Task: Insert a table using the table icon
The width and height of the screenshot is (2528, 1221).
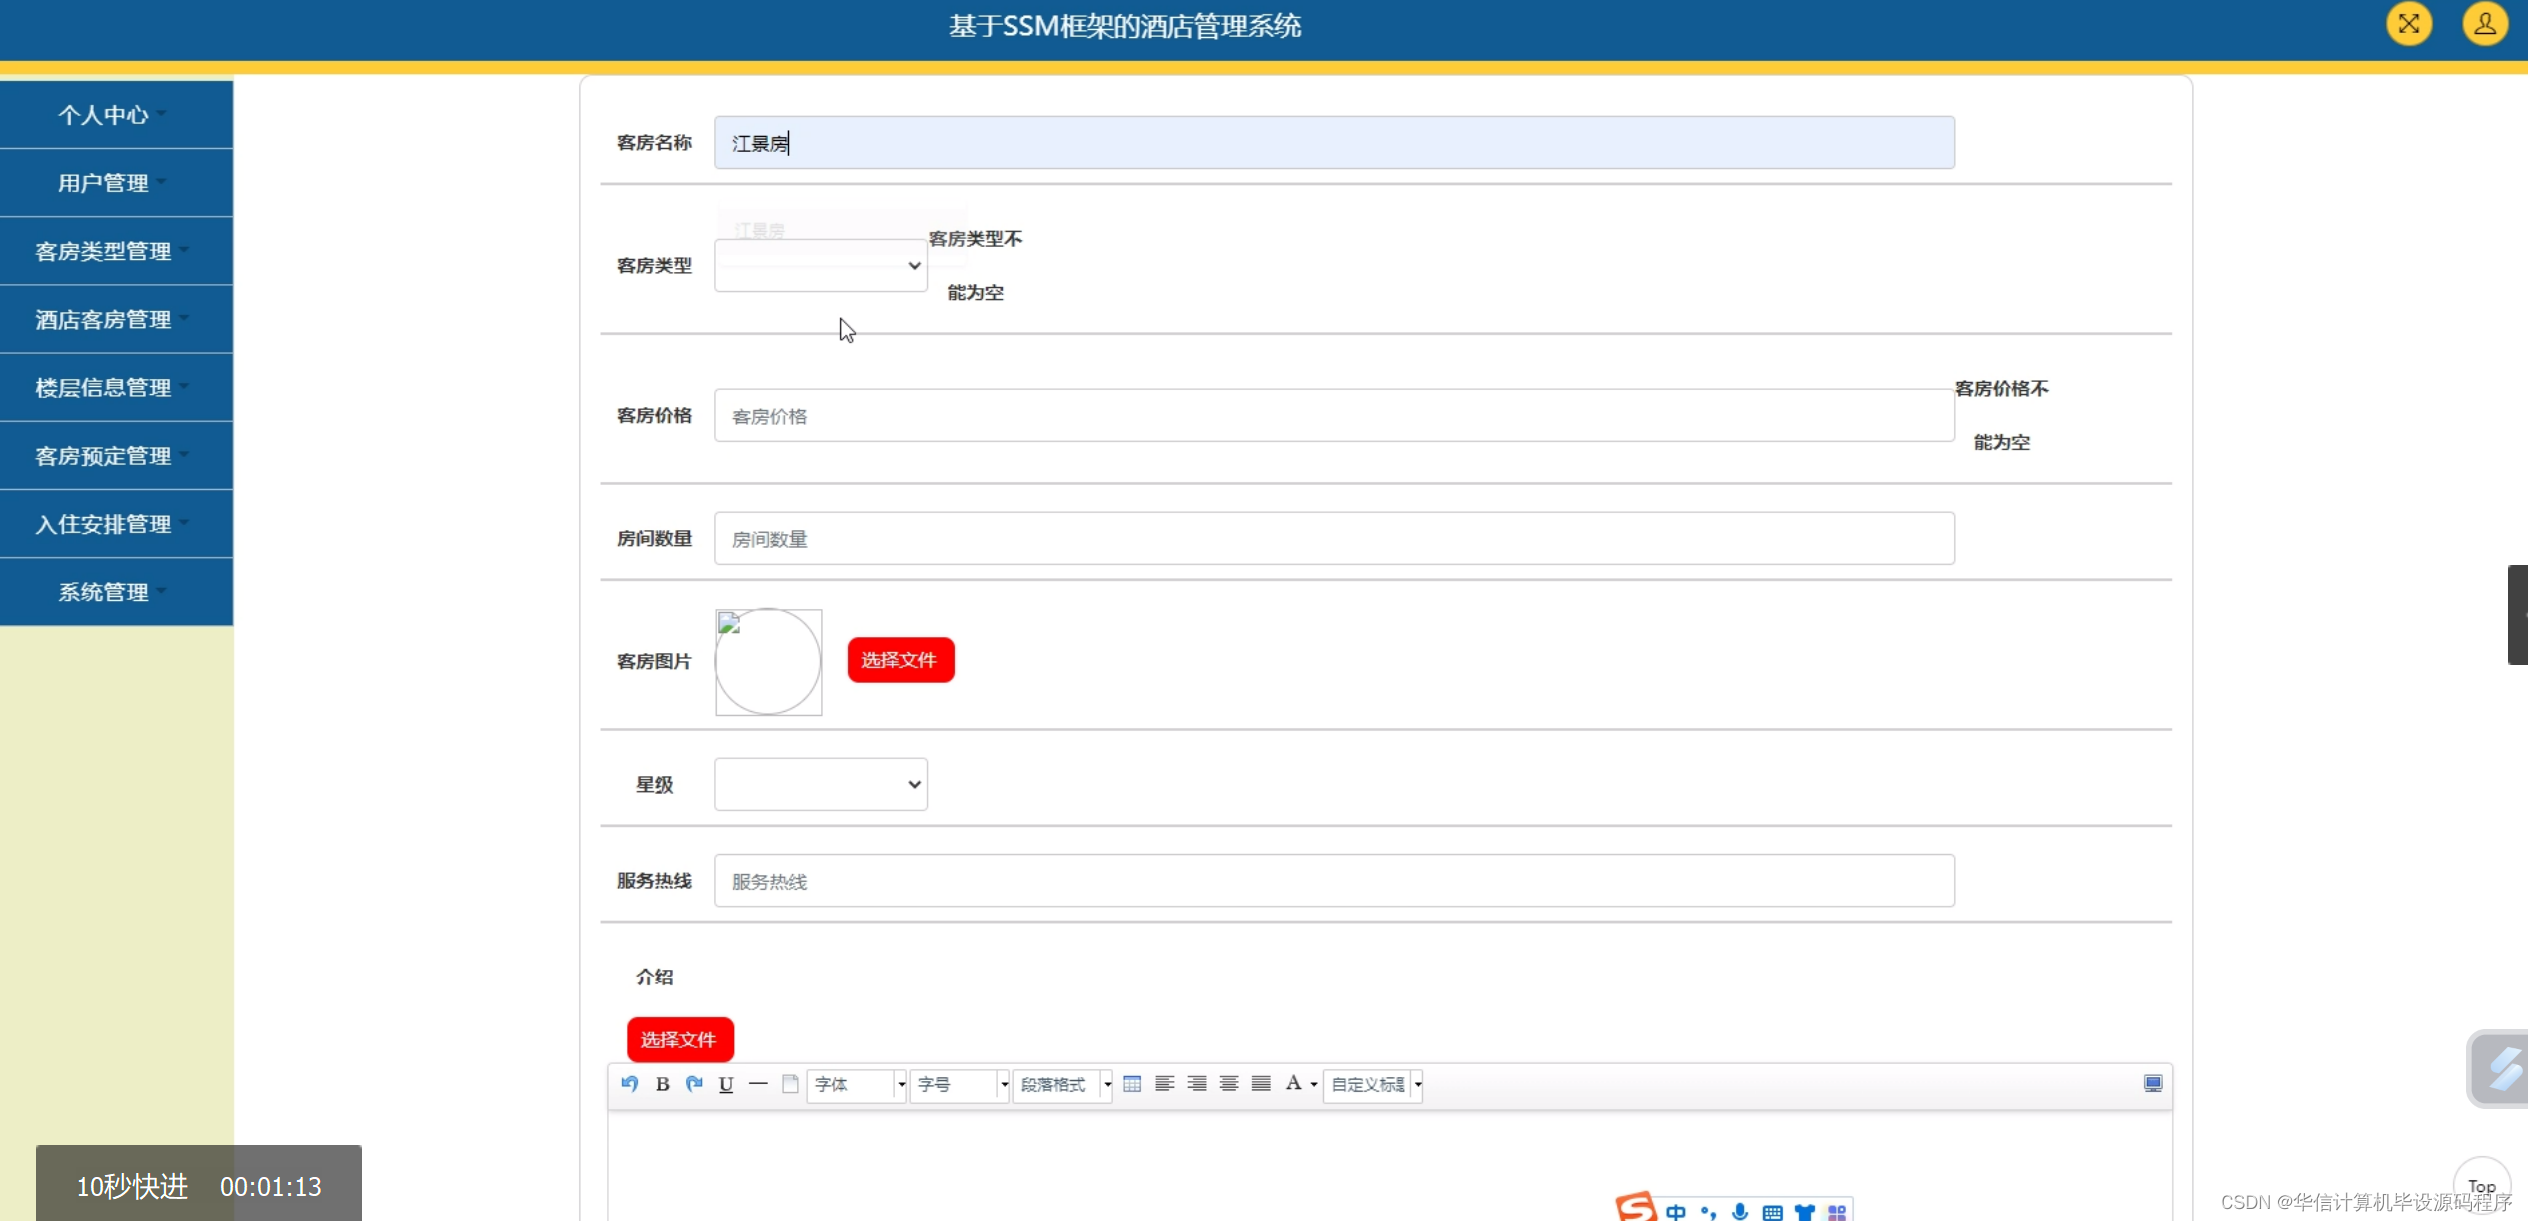Action: 1131,1084
